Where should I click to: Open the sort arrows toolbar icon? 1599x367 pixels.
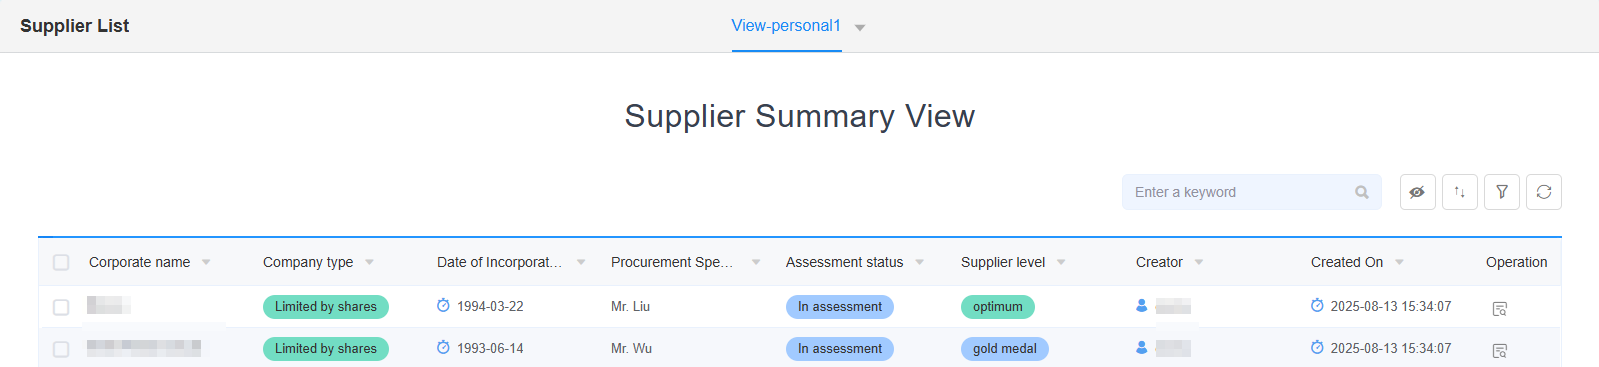(1460, 192)
